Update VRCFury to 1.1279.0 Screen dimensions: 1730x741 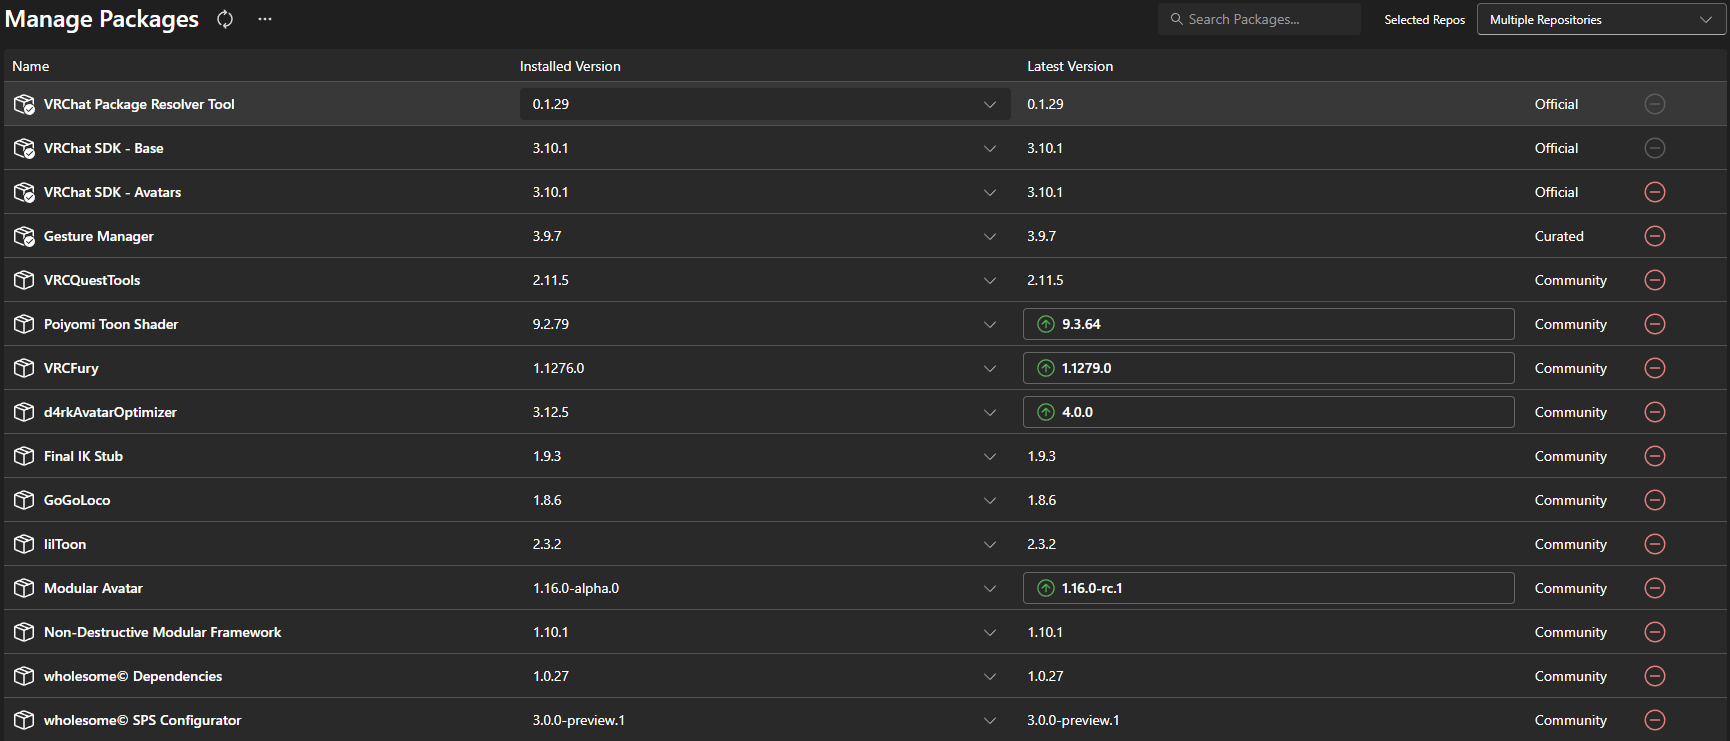pyautogui.click(x=1268, y=368)
